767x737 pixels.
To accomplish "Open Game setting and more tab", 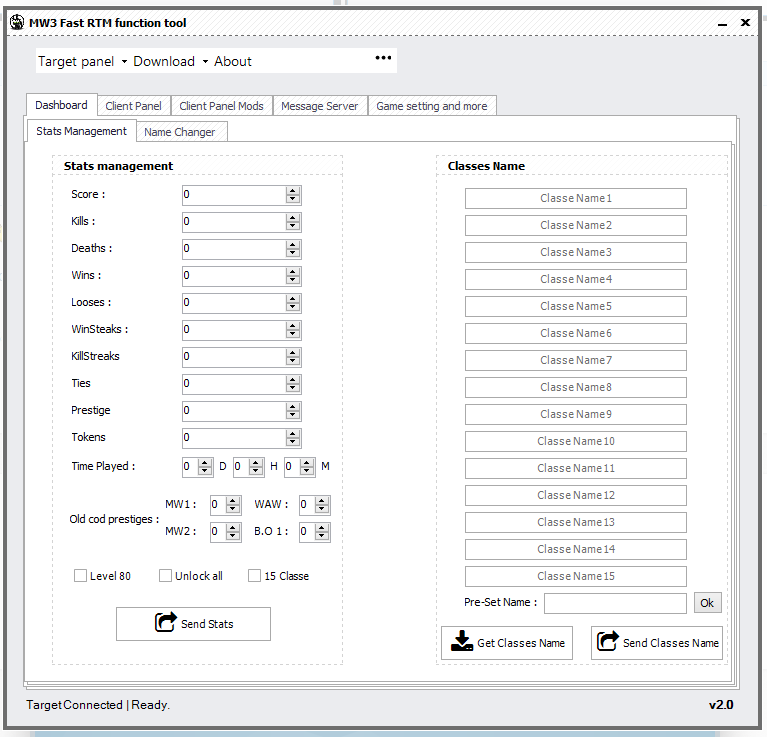I will pyautogui.click(x=432, y=106).
